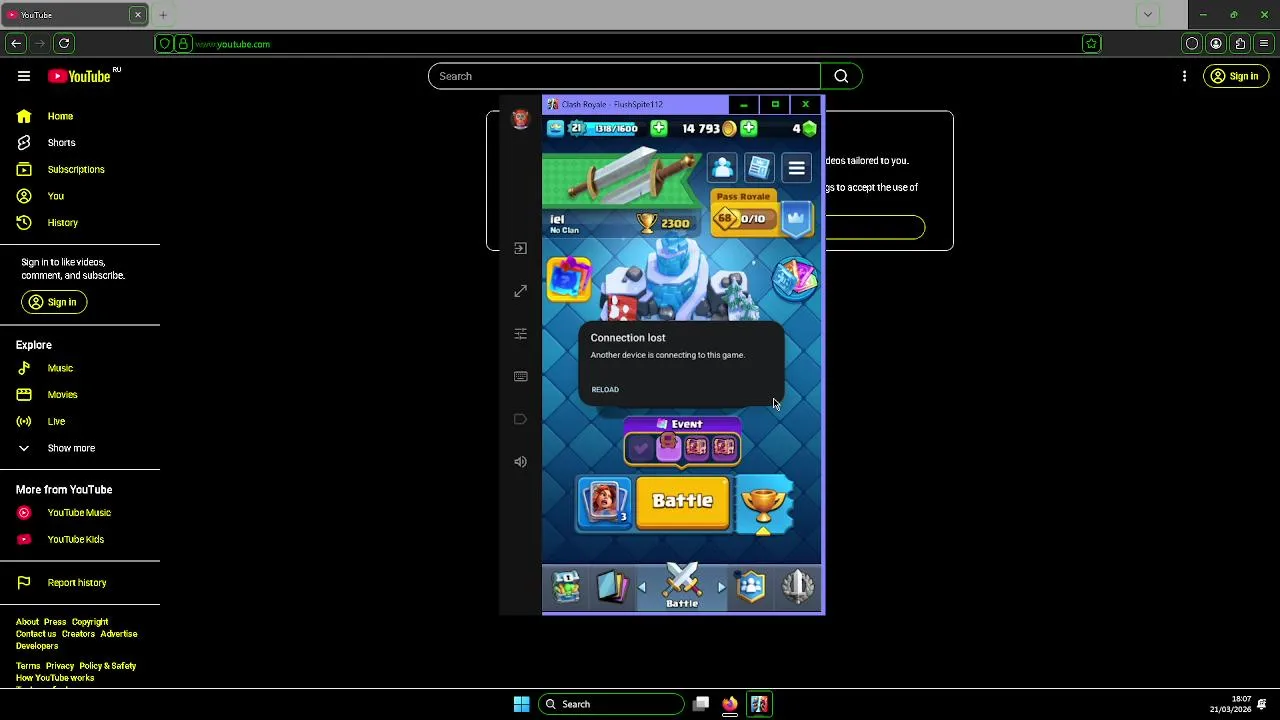Click the YouTube search magnifier button
Screen dimensions: 1280x720
pyautogui.click(x=841, y=76)
